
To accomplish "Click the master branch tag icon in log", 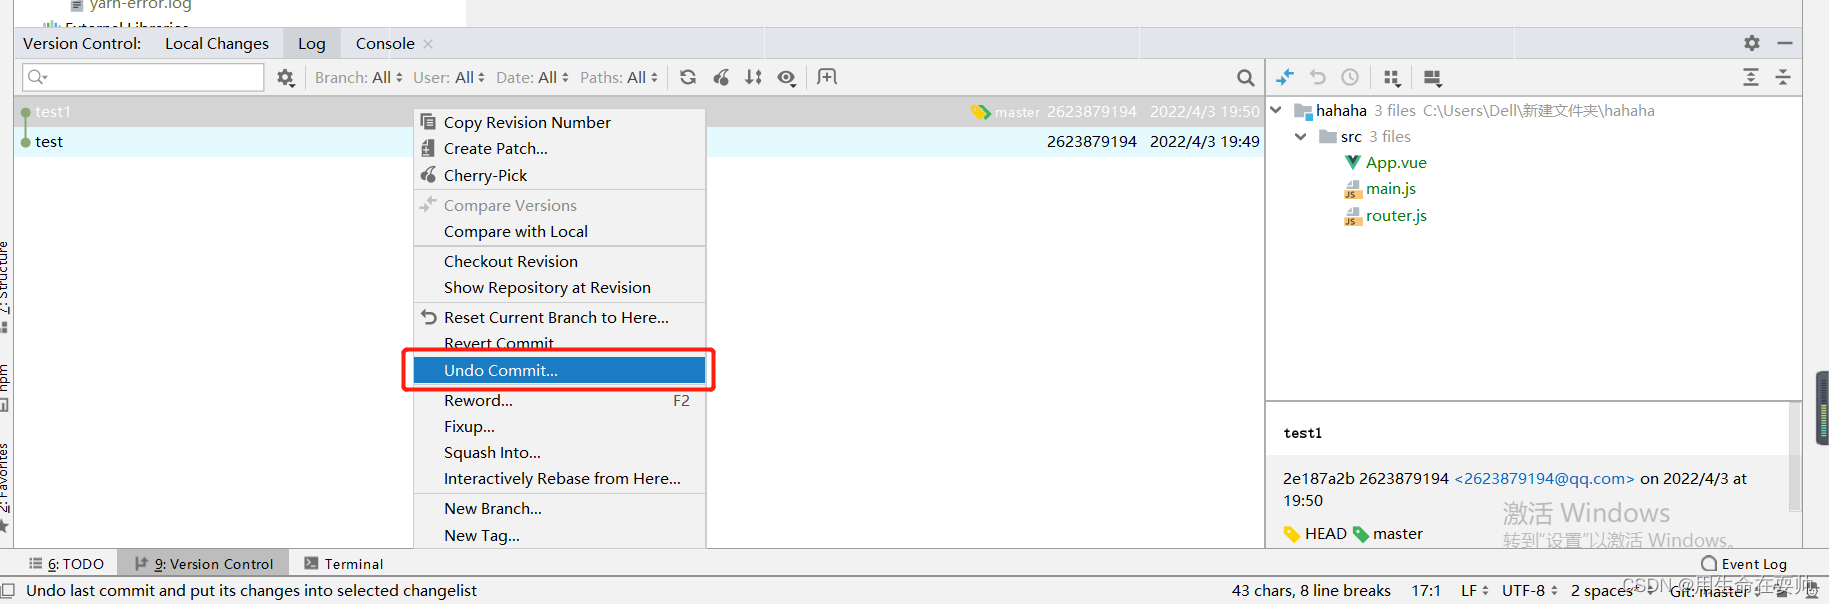I will tap(980, 112).
